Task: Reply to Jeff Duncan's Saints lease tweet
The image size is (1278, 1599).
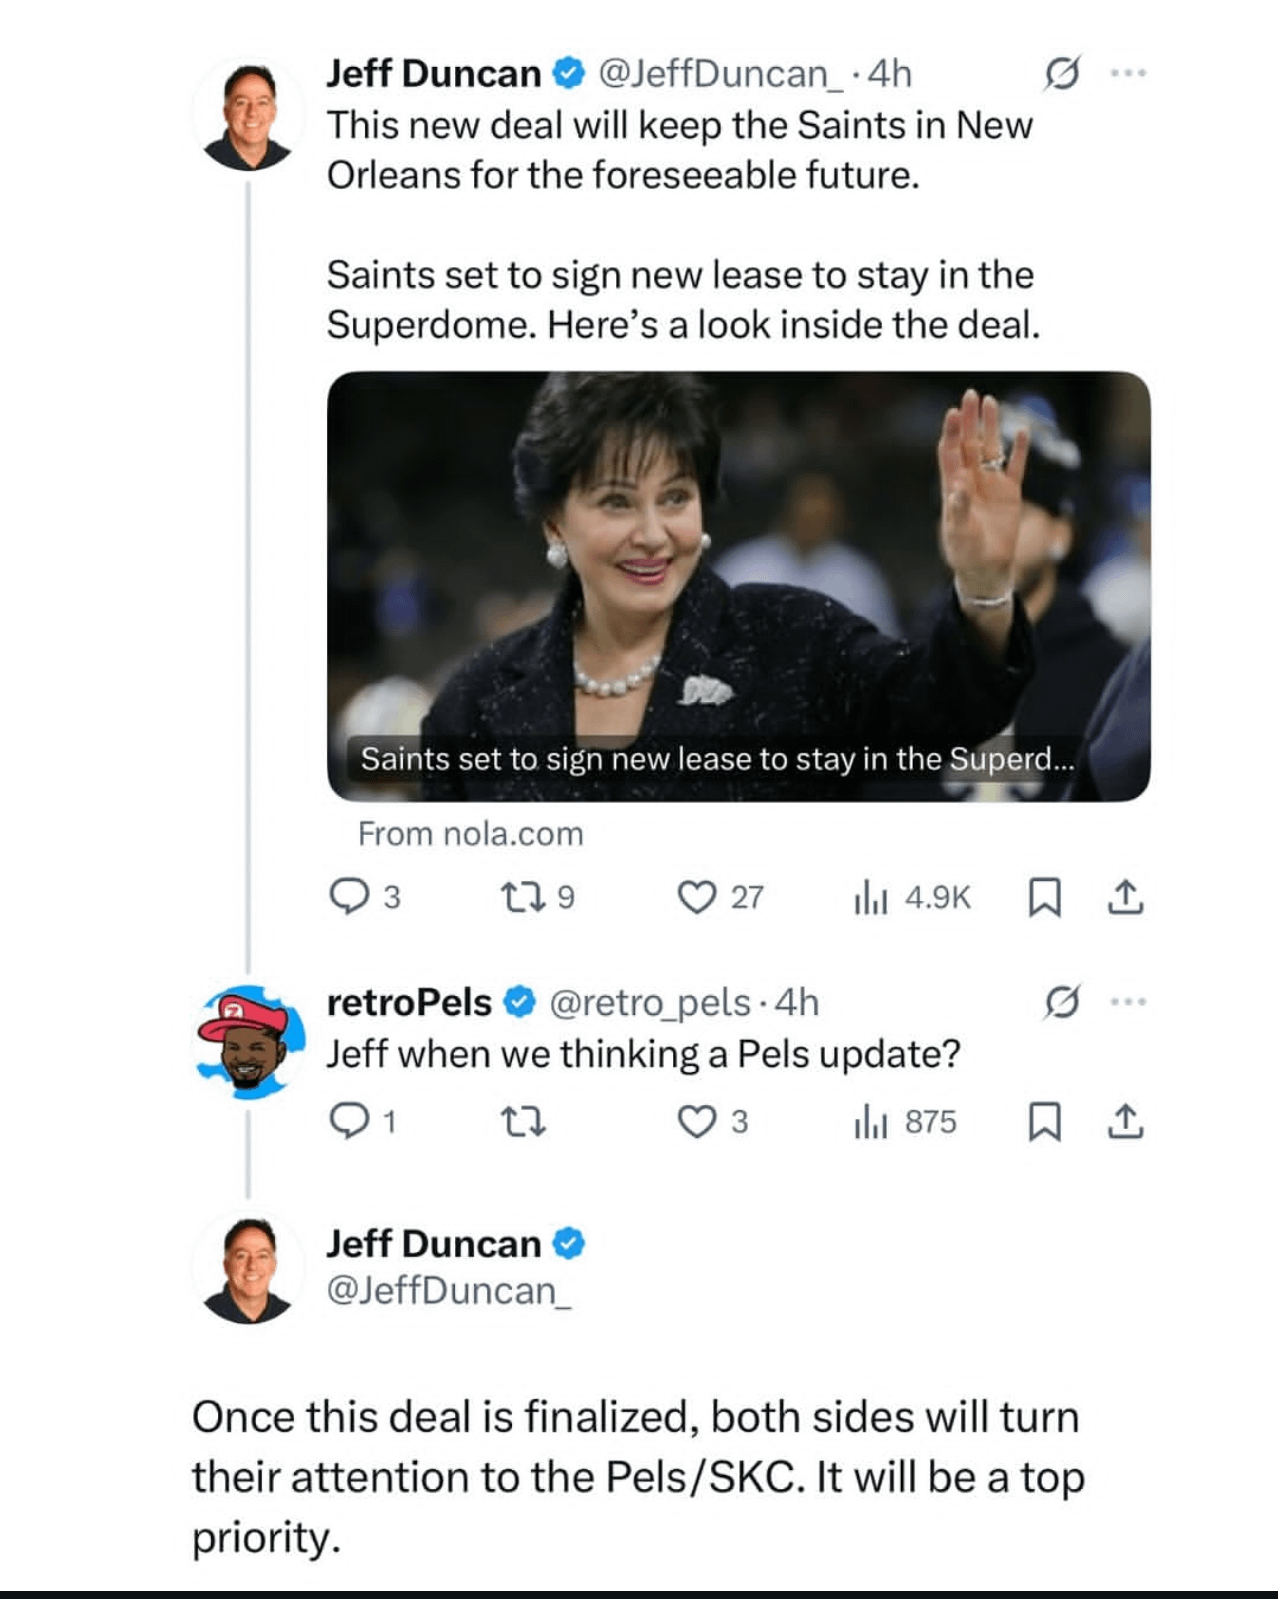Action: [x=349, y=896]
